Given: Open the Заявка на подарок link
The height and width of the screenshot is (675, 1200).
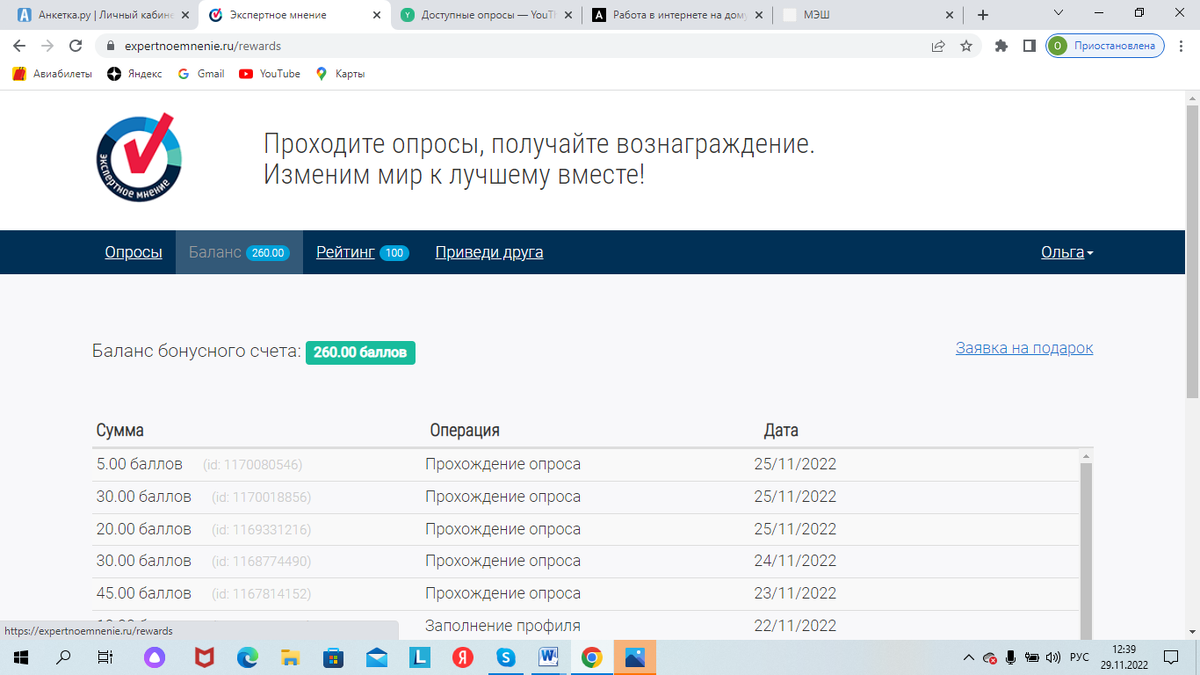Looking at the screenshot, I should (x=1024, y=347).
